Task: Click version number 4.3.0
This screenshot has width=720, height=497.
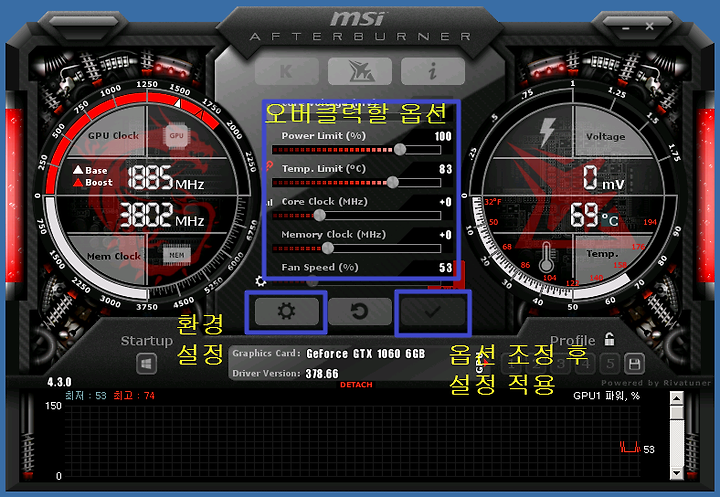Action: click(x=59, y=382)
